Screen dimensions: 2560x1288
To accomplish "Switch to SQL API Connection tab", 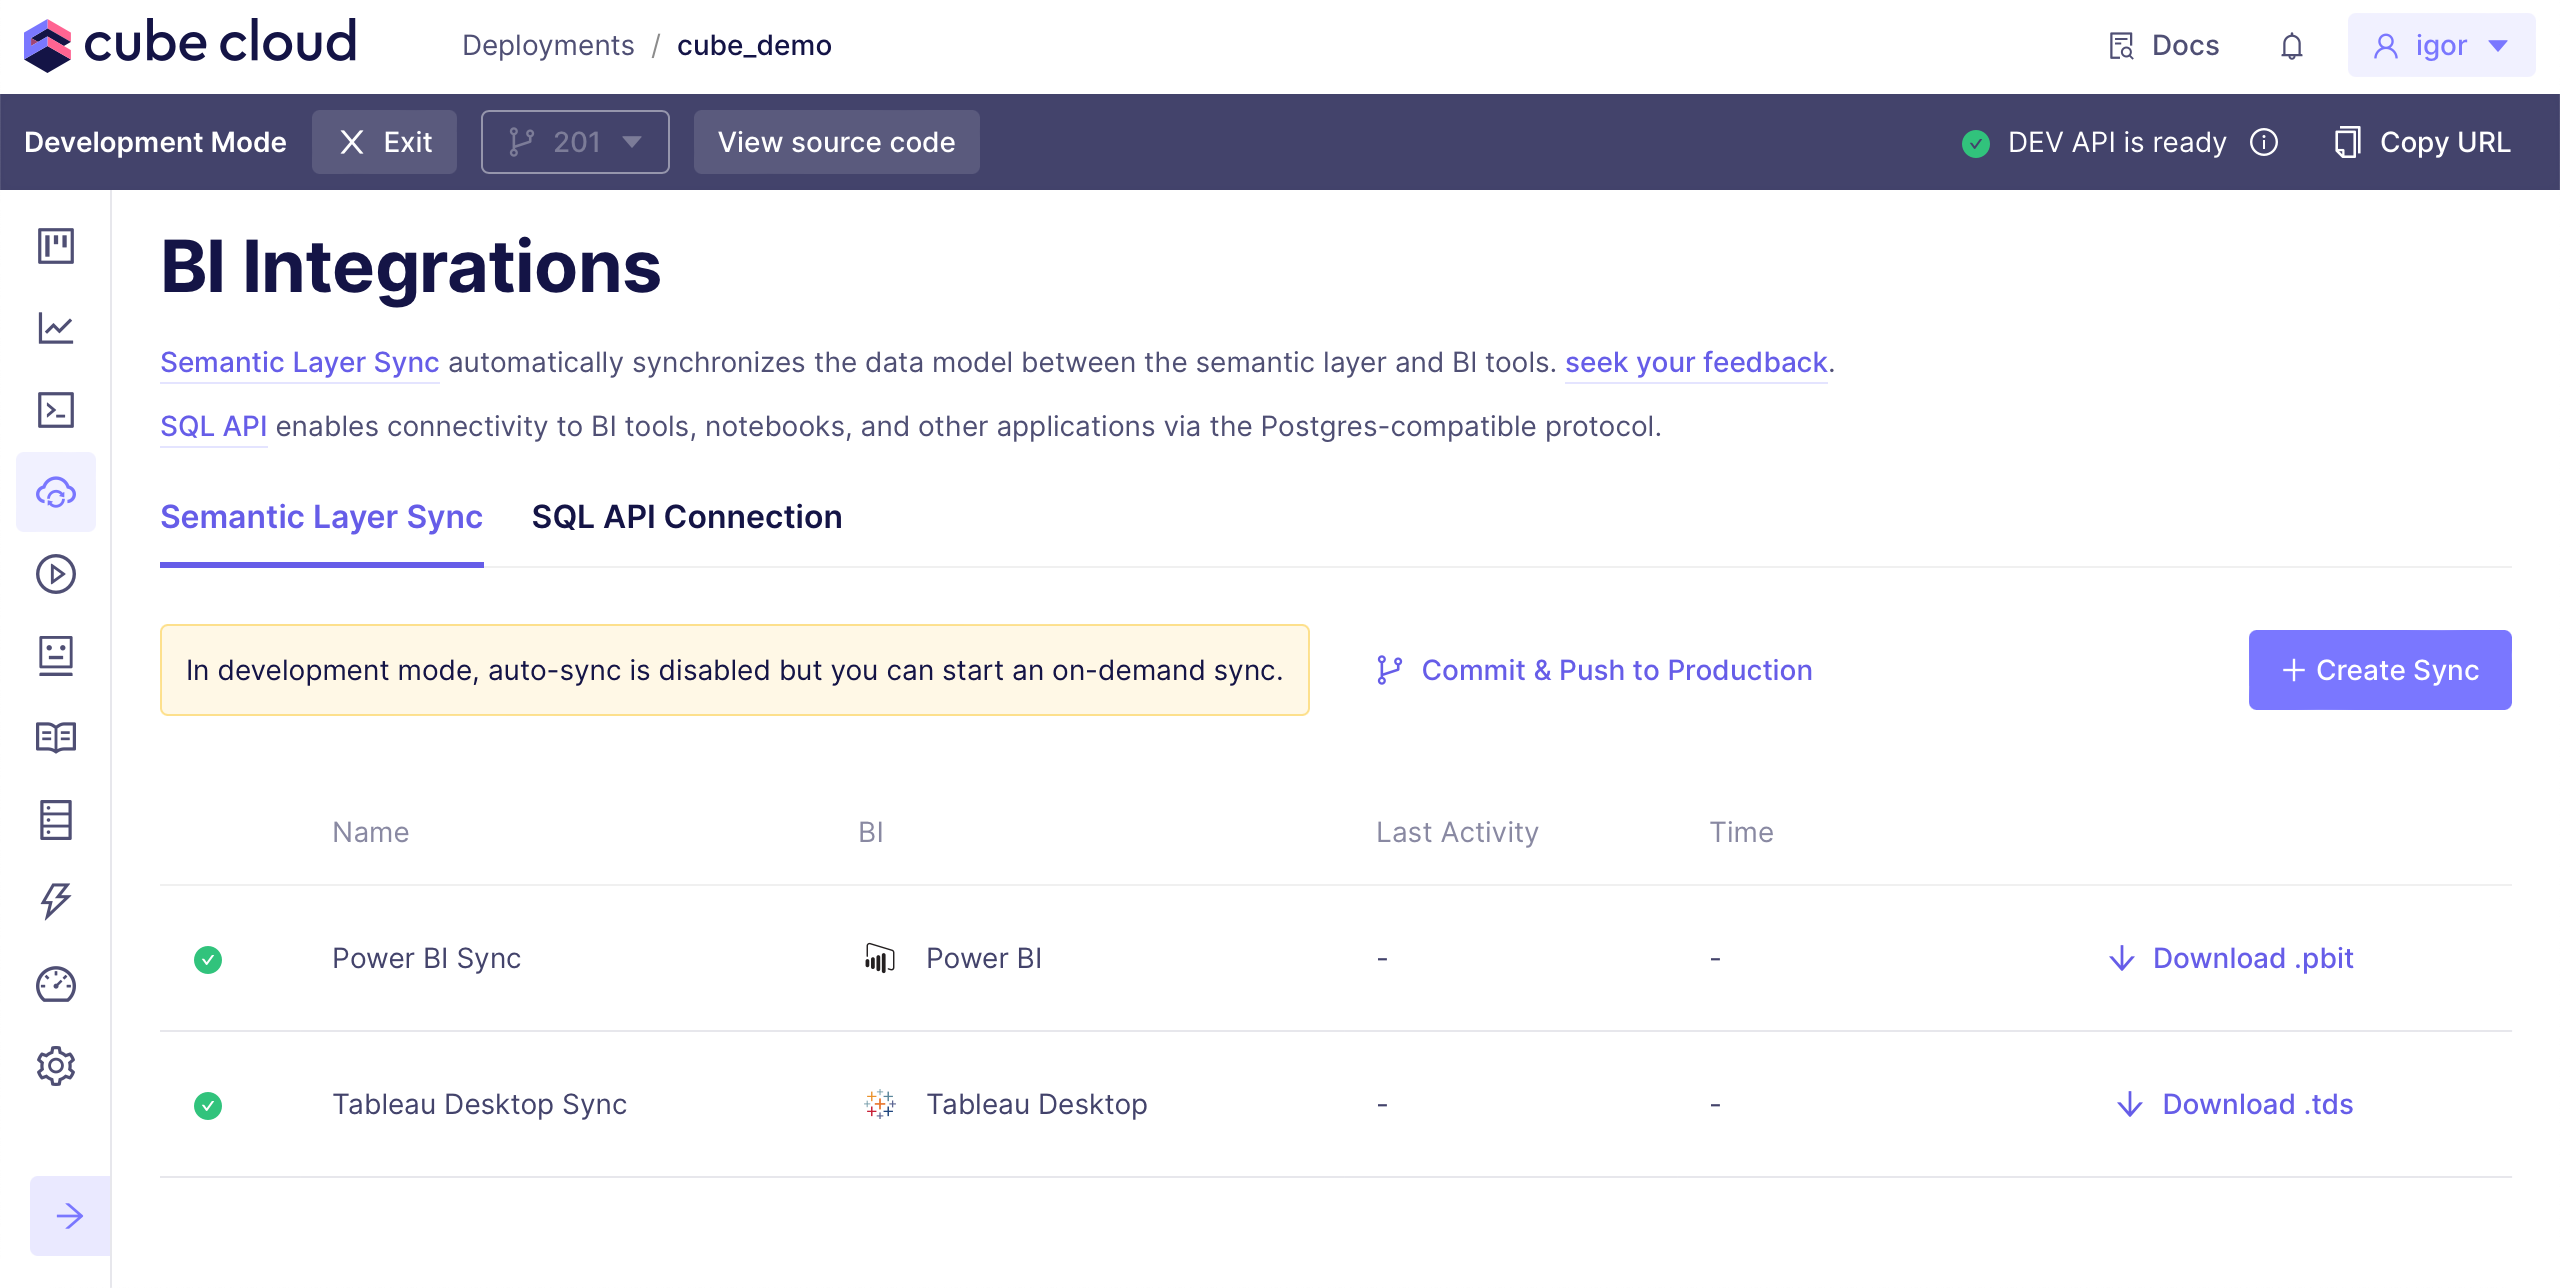I will (686, 517).
